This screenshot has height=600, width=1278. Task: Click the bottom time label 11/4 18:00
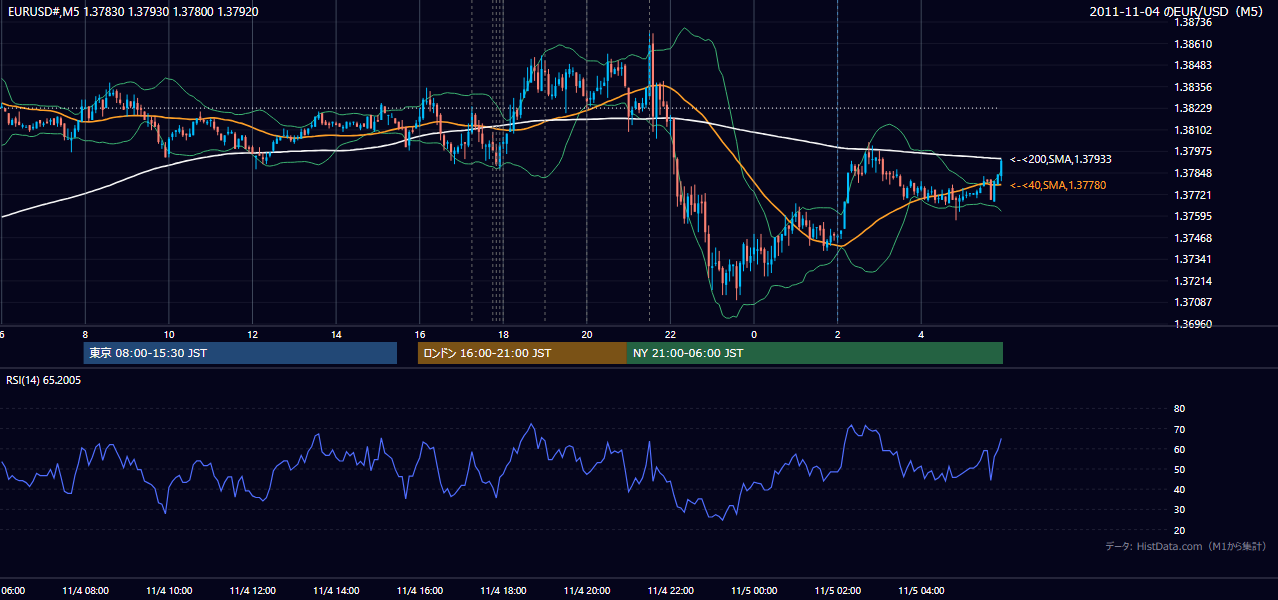click(503, 590)
